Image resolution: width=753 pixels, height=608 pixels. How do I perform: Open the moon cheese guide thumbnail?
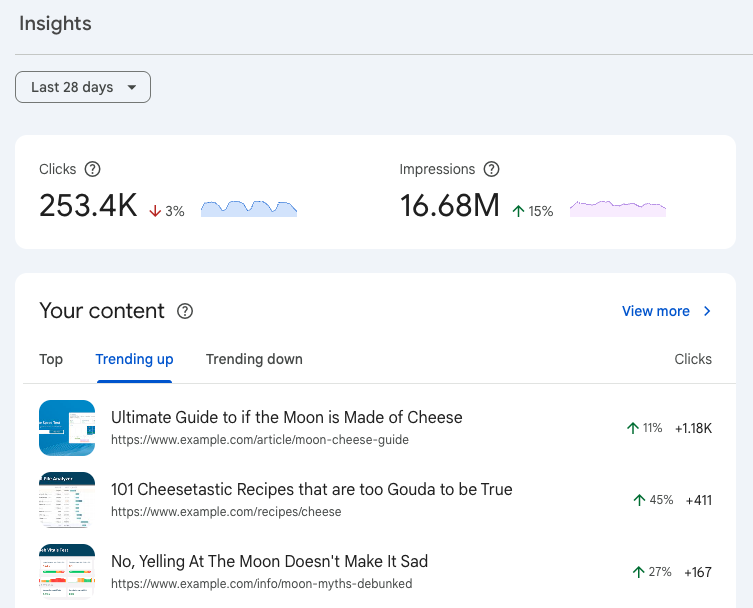[x=67, y=428]
